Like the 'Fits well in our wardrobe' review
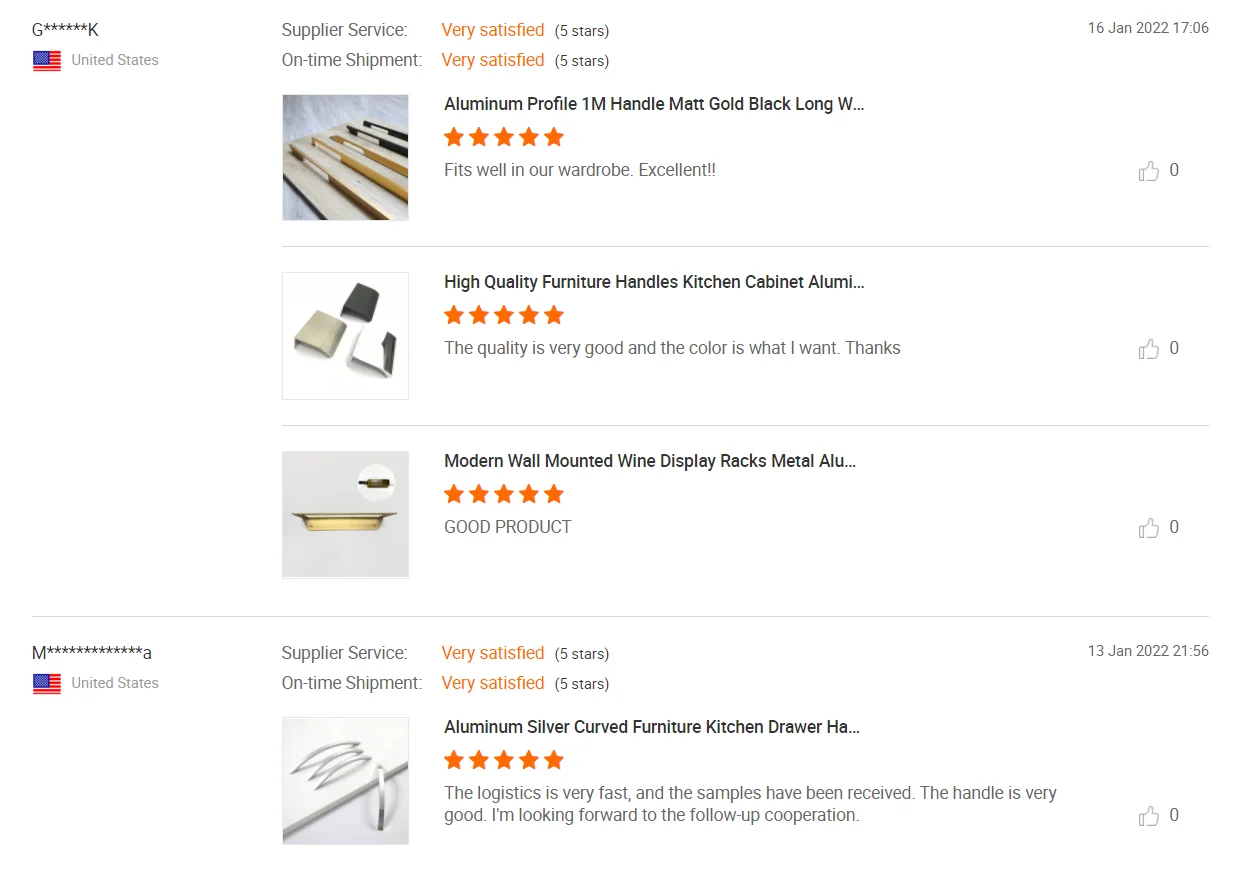Screen dimensions: 1242x872 click(x=1148, y=171)
